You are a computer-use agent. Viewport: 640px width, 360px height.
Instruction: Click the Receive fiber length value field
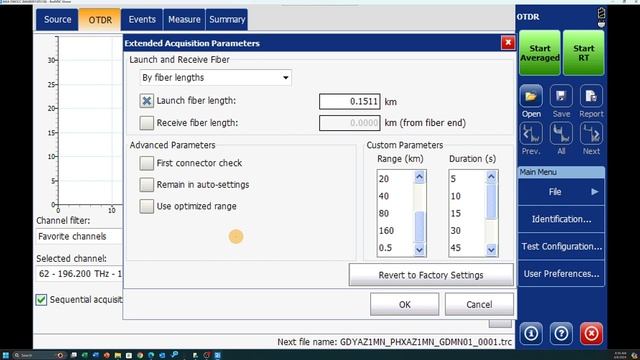[x=350, y=123]
